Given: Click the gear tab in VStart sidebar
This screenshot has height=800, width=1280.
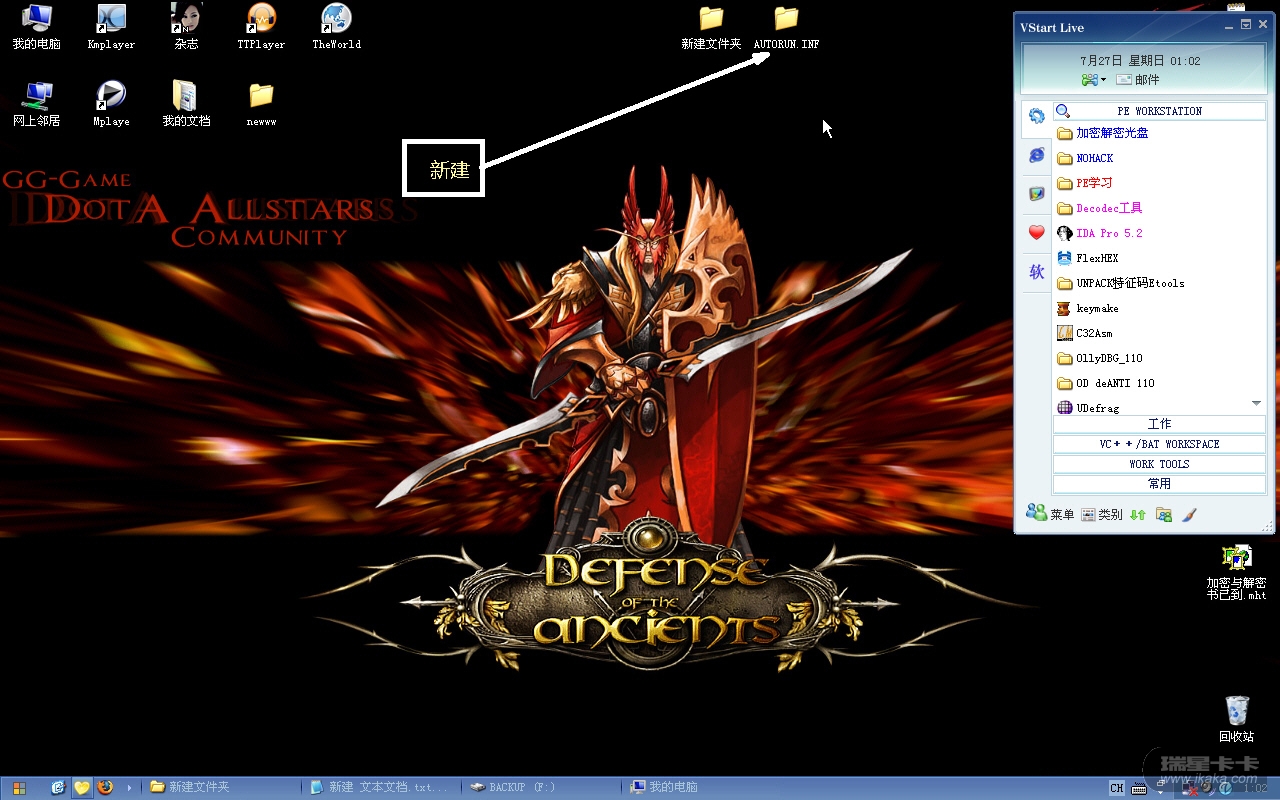Looking at the screenshot, I should [1037, 116].
